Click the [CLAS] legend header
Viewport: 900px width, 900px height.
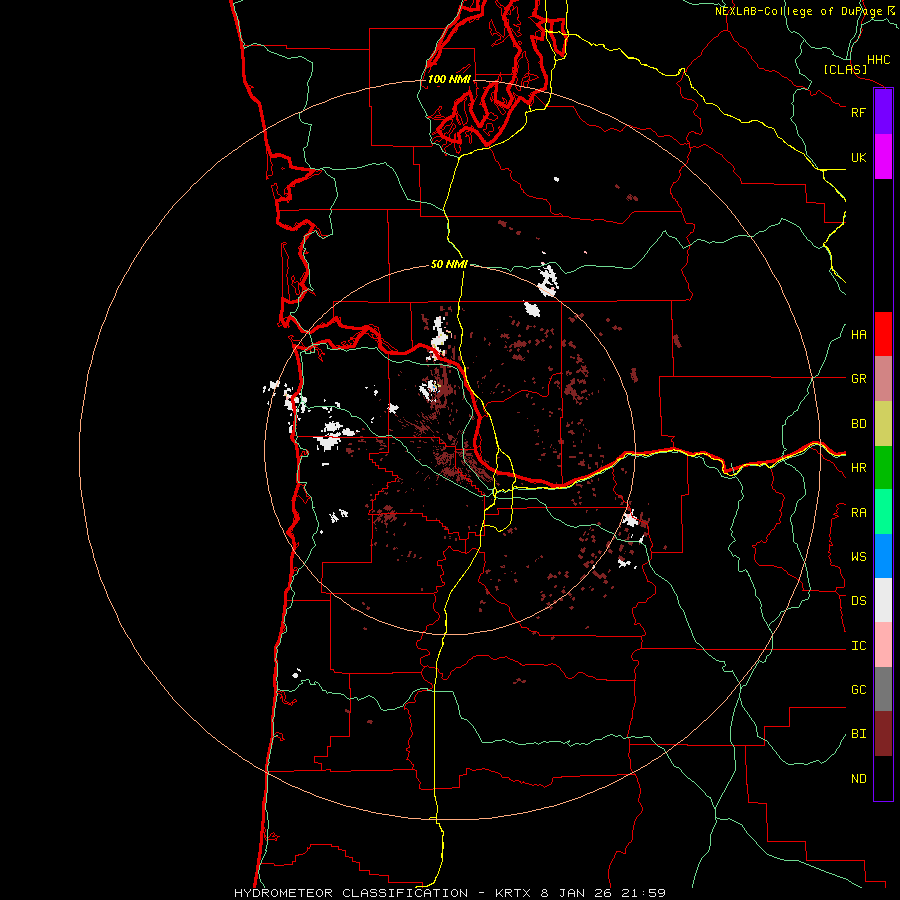845,69
